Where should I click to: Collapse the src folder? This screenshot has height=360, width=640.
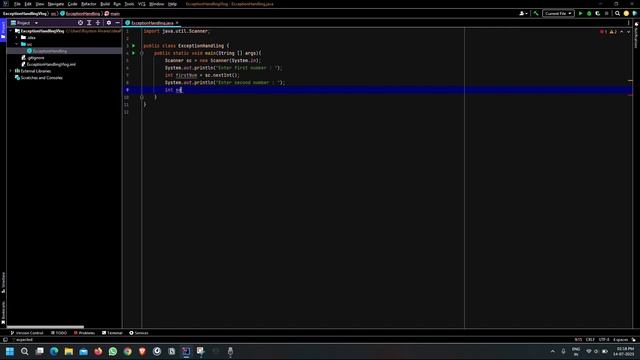click(x=17, y=44)
